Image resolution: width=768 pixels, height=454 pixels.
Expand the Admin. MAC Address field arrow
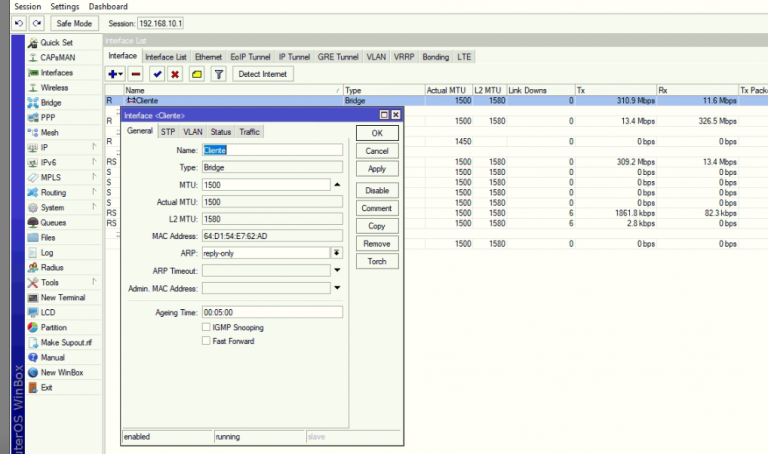tap(337, 288)
